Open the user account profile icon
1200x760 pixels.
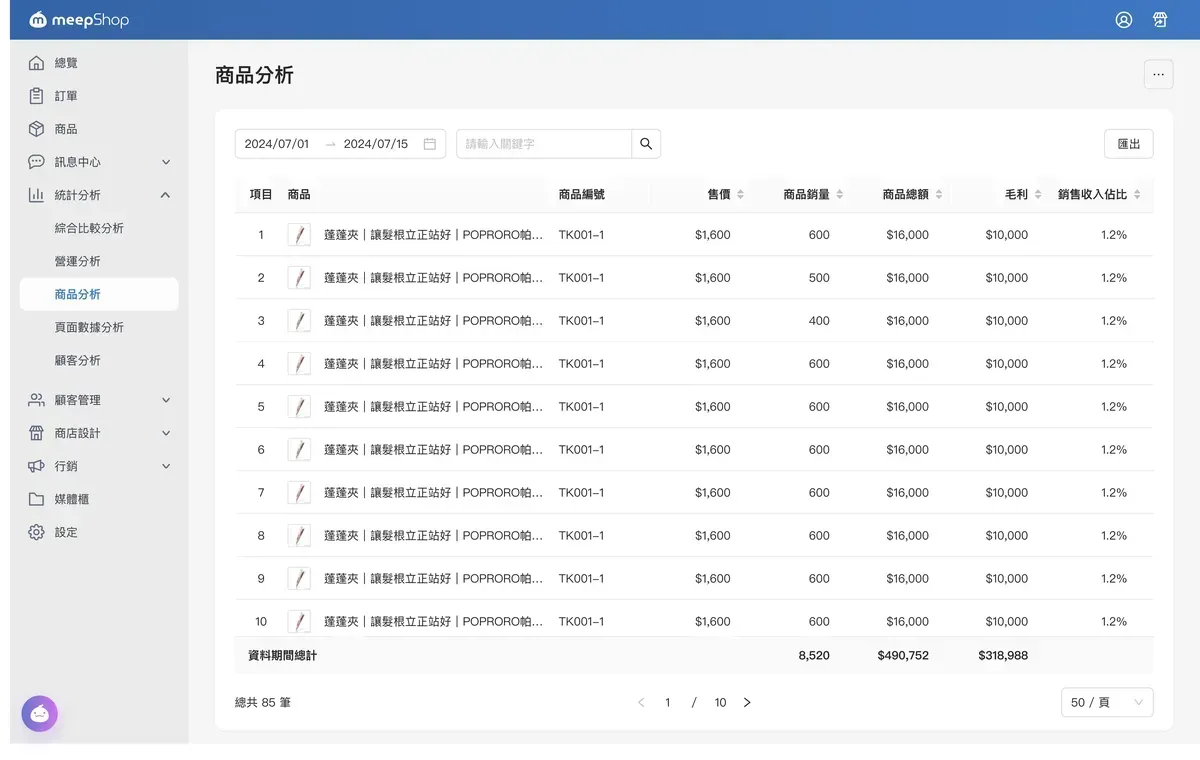pos(1124,20)
